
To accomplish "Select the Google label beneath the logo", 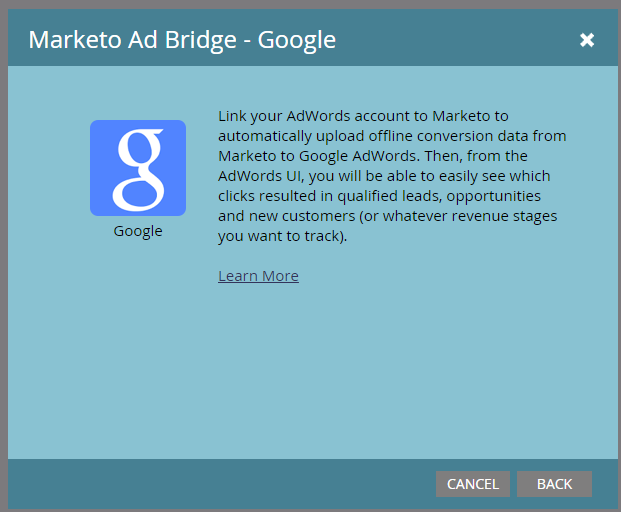I will pyautogui.click(x=138, y=231).
